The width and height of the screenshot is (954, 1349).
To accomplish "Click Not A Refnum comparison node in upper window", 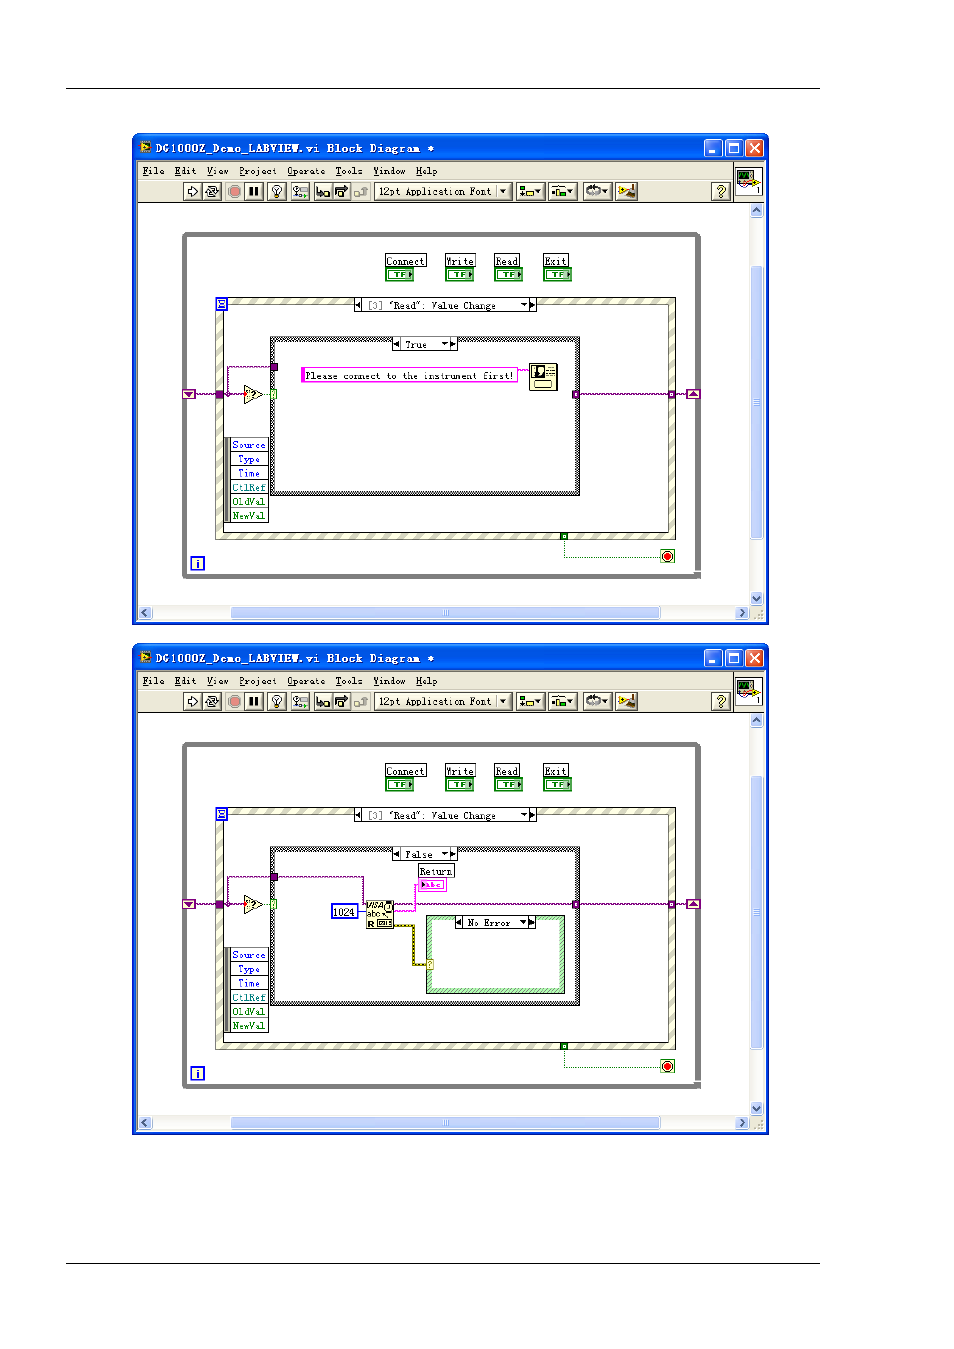I will tap(254, 394).
